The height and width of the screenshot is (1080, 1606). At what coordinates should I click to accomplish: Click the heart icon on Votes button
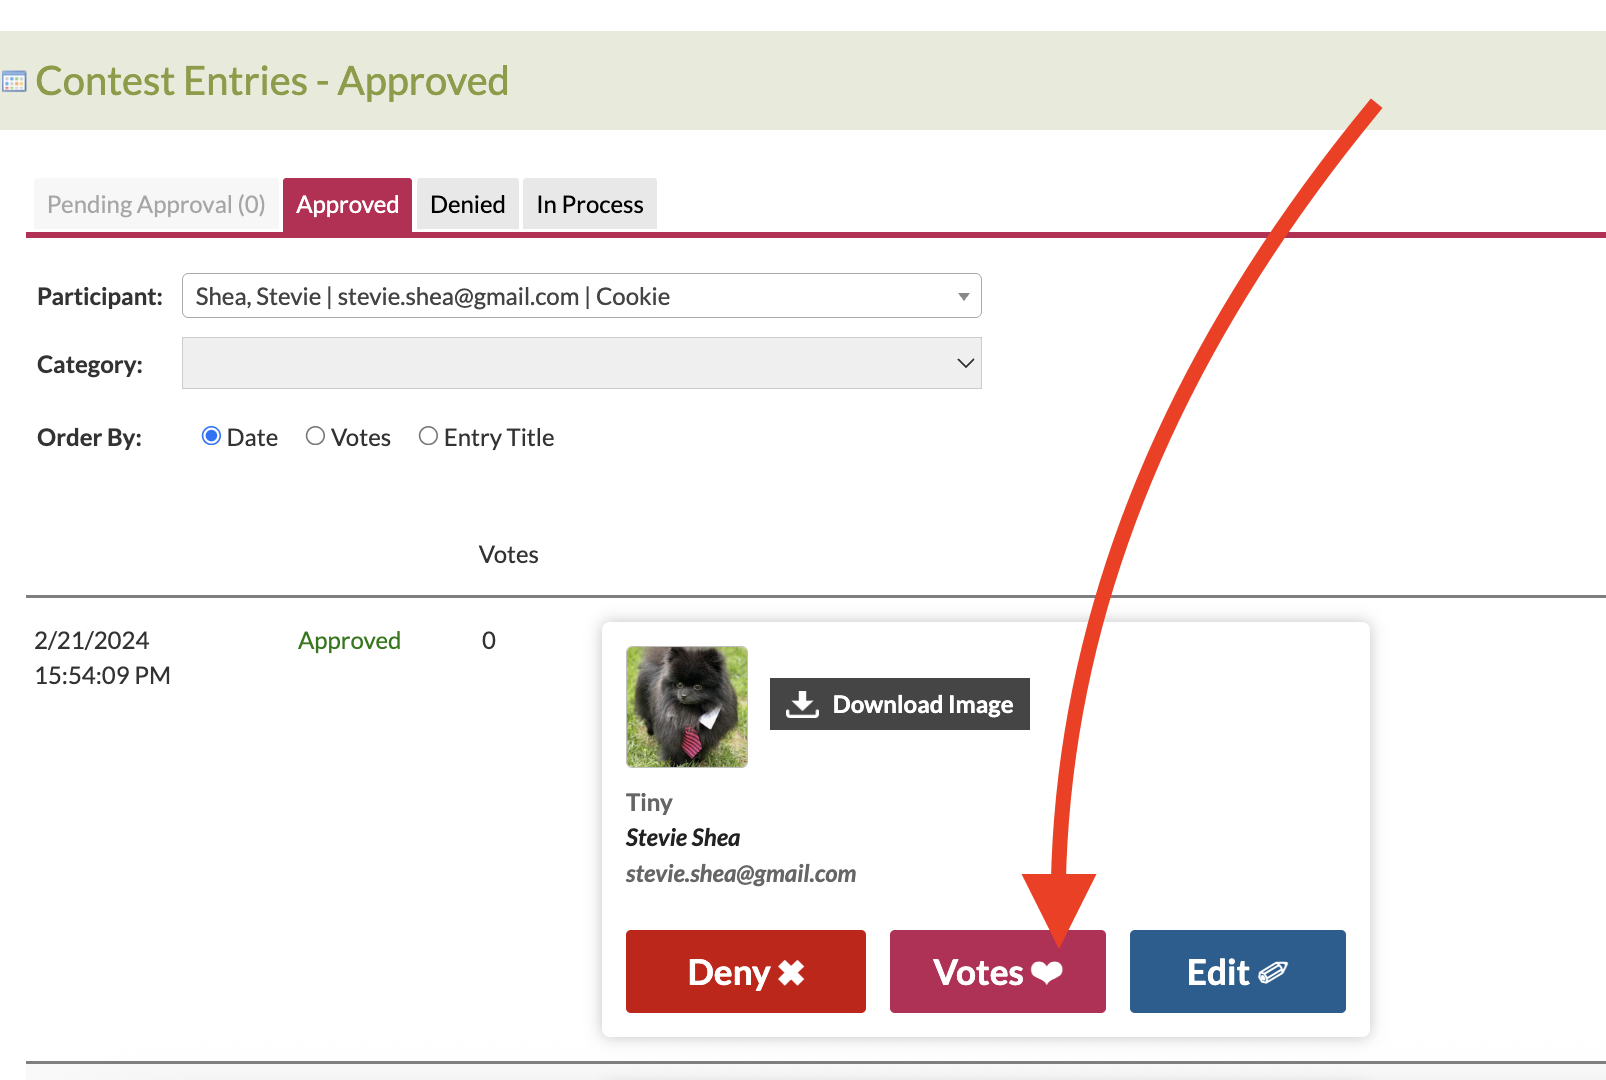point(1047,972)
